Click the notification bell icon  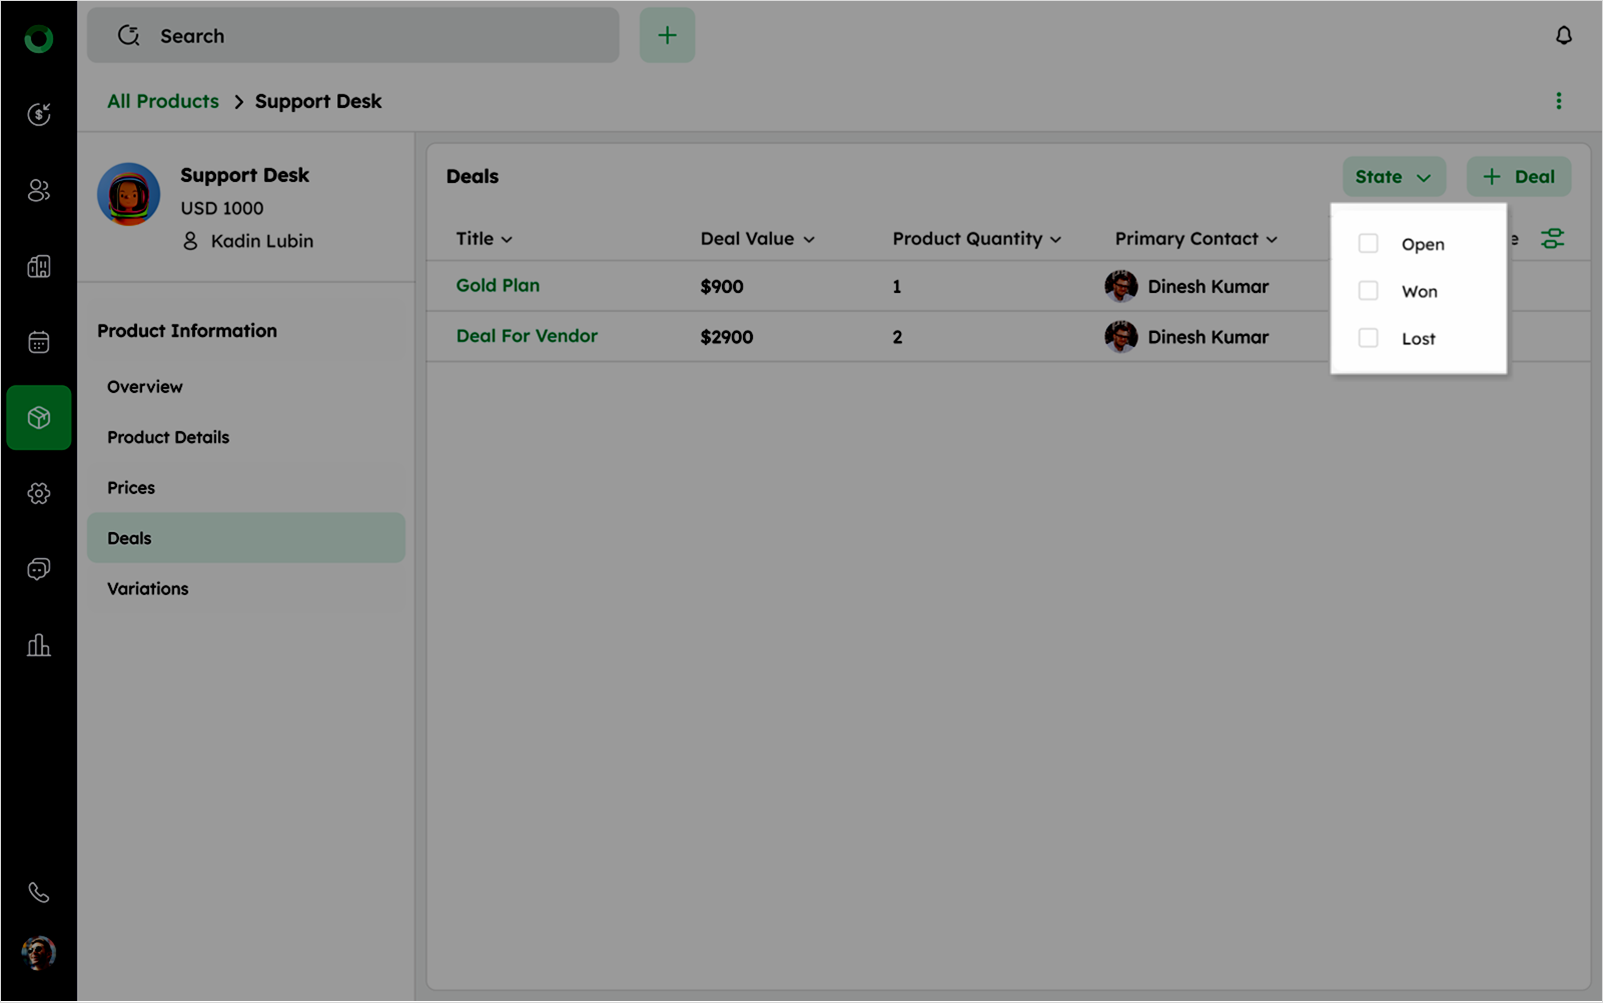pos(1563,36)
